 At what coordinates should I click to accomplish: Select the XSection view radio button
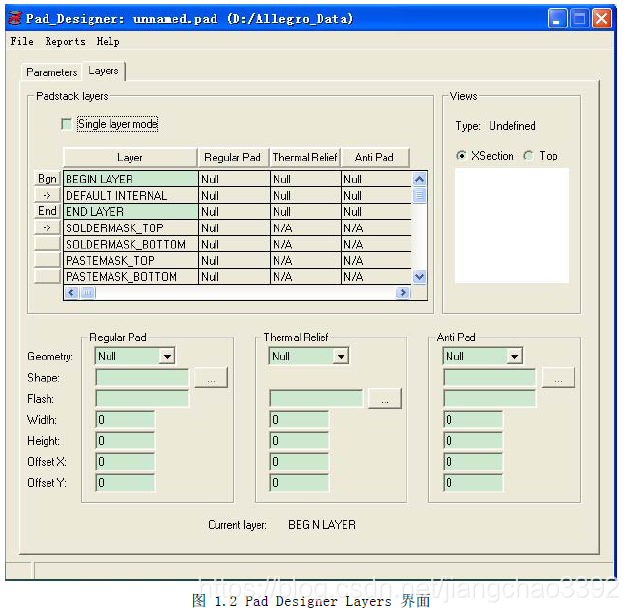pyautogui.click(x=461, y=156)
